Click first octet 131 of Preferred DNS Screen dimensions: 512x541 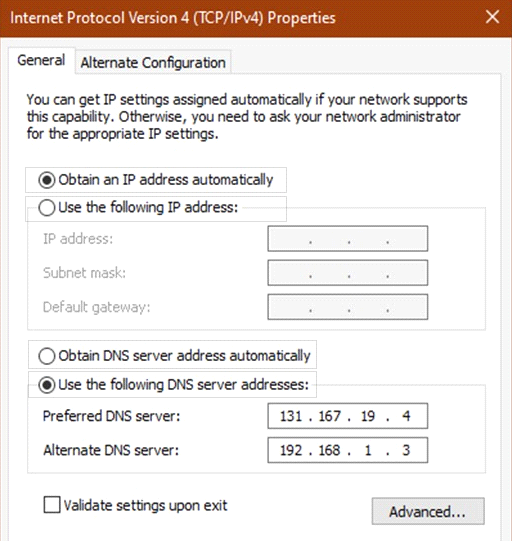(291, 416)
